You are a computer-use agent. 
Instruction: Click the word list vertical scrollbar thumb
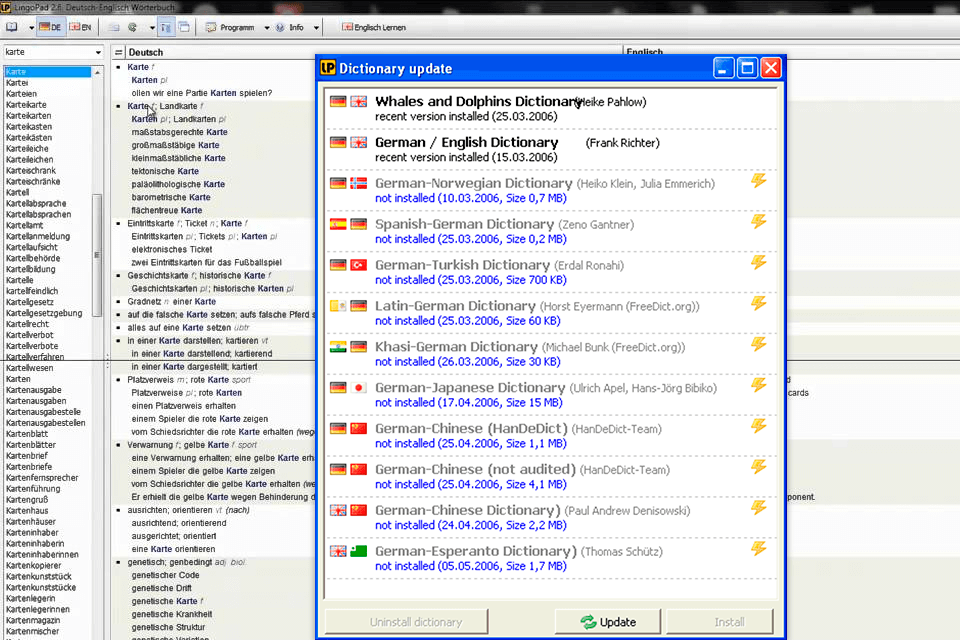[x=97, y=255]
